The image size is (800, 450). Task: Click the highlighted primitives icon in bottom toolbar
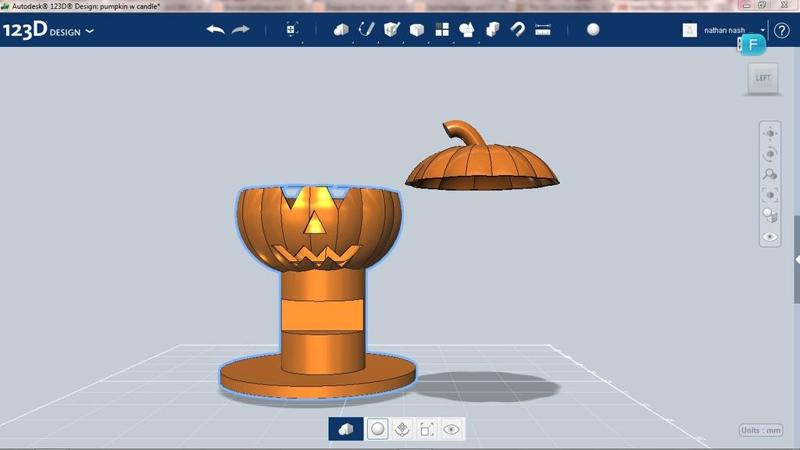[346, 429]
